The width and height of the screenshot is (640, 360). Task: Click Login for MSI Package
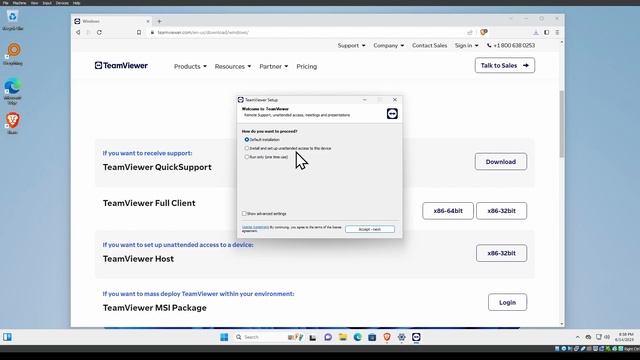pos(507,302)
